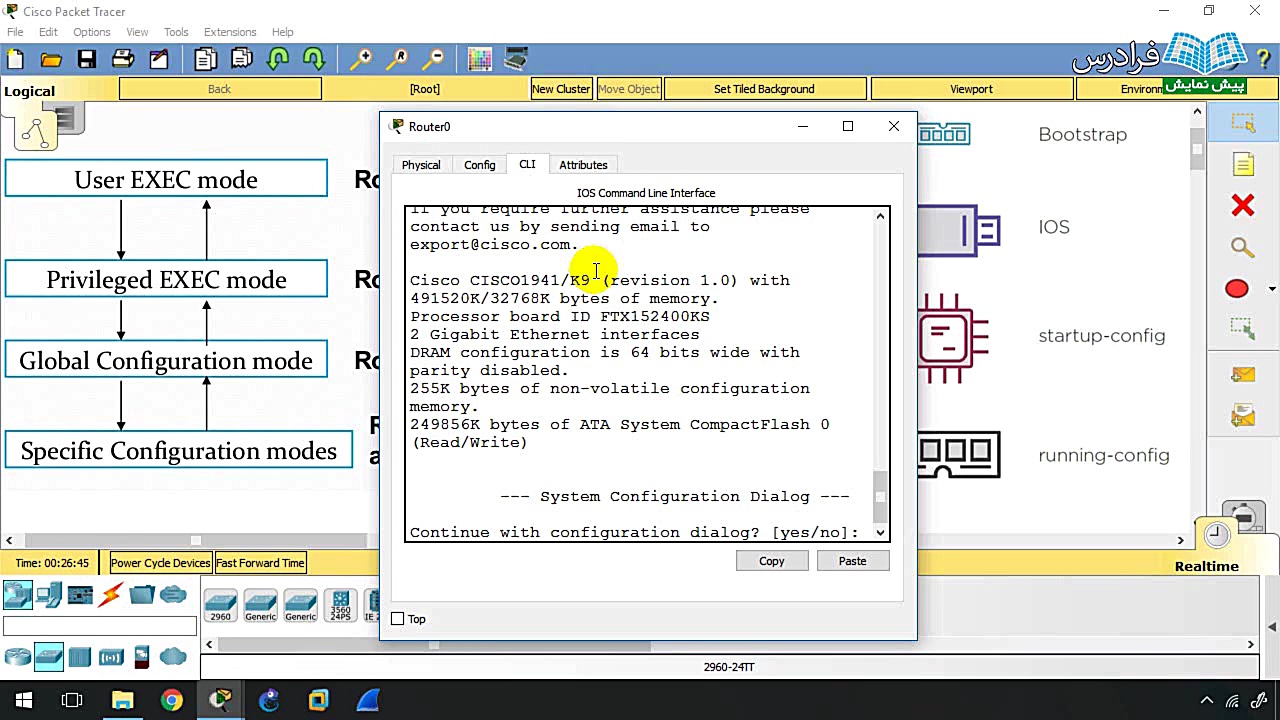This screenshot has width=1280, height=720.
Task: Reset the workspace zoom
Action: point(397,60)
